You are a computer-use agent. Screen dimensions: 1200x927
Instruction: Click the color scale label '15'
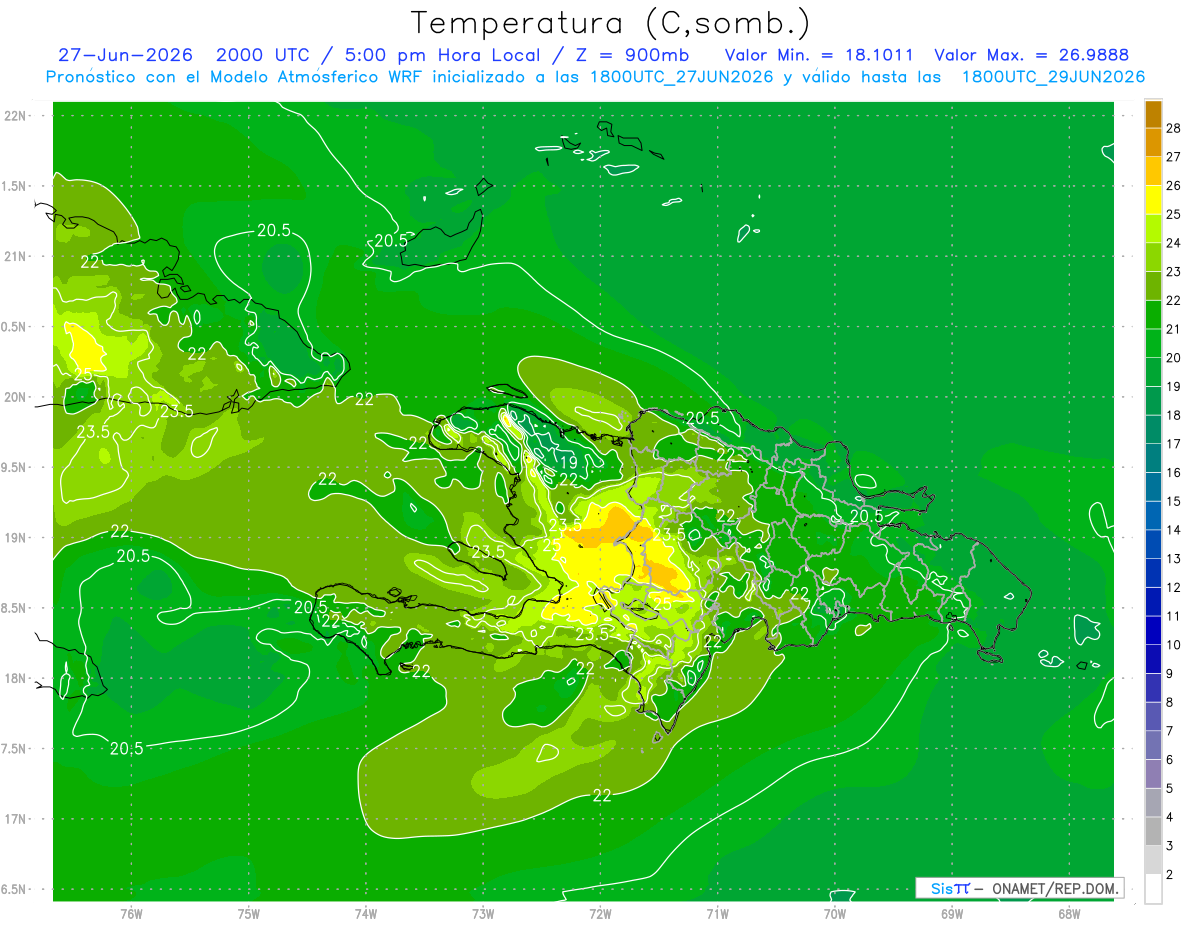click(x=1174, y=501)
